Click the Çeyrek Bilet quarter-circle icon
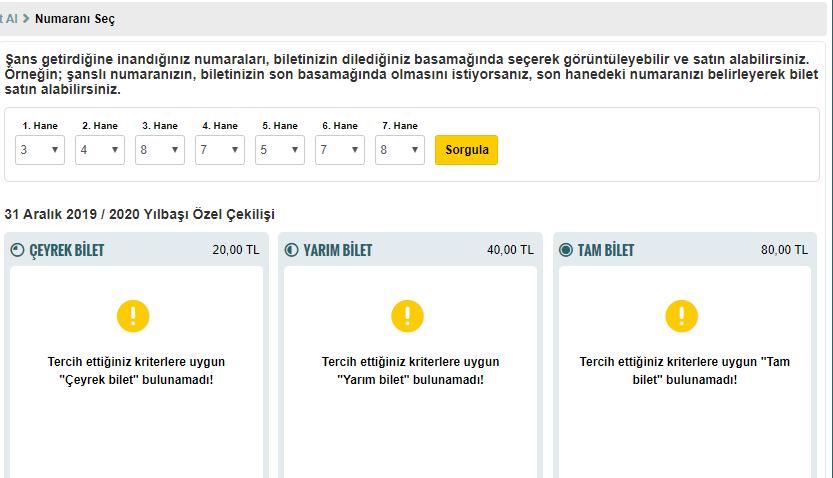This screenshot has width=833, height=478. tap(18, 250)
